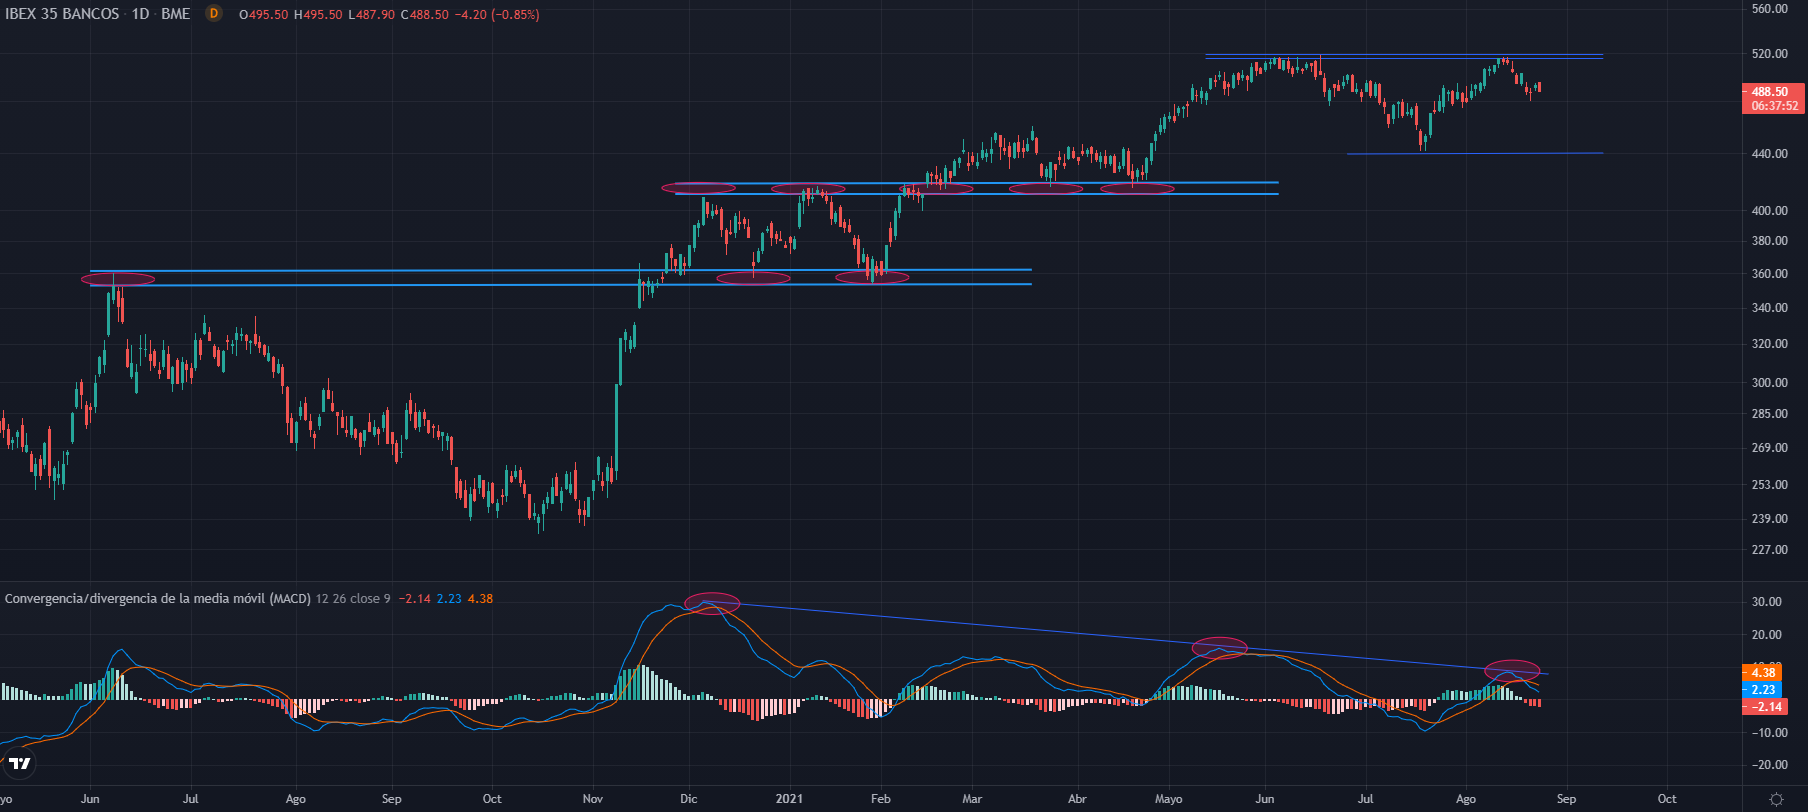Click the 440.00 price axis label

[x=1770, y=154]
